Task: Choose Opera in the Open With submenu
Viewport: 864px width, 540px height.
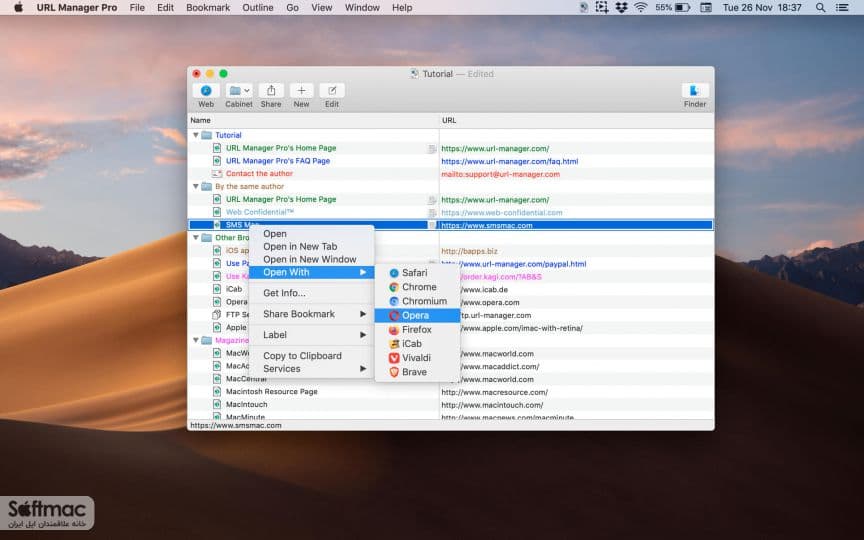Action: point(417,315)
